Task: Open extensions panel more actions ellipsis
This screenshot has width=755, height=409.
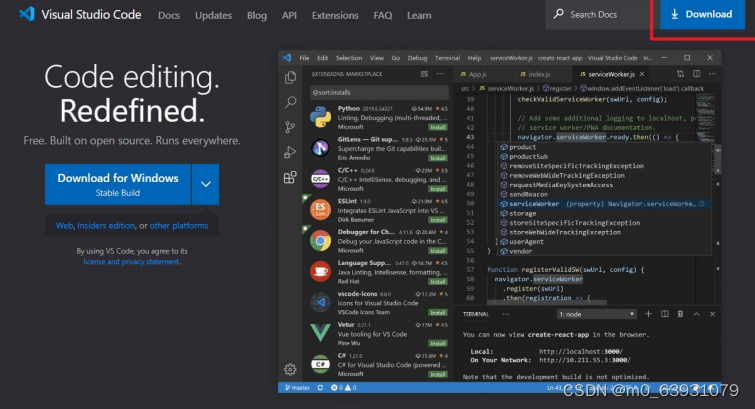Action: pyautogui.click(x=440, y=74)
